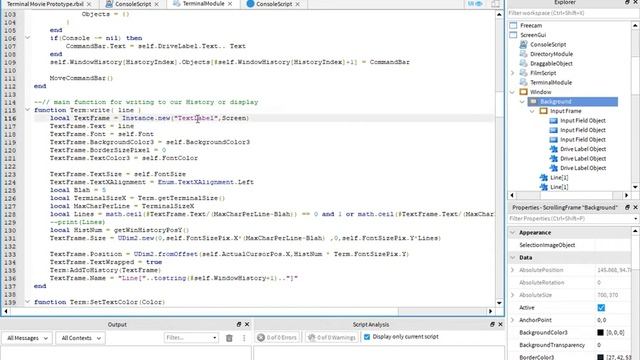Close the Script Analysis panel
Screen dimensions: 640x360
[x=500, y=324]
